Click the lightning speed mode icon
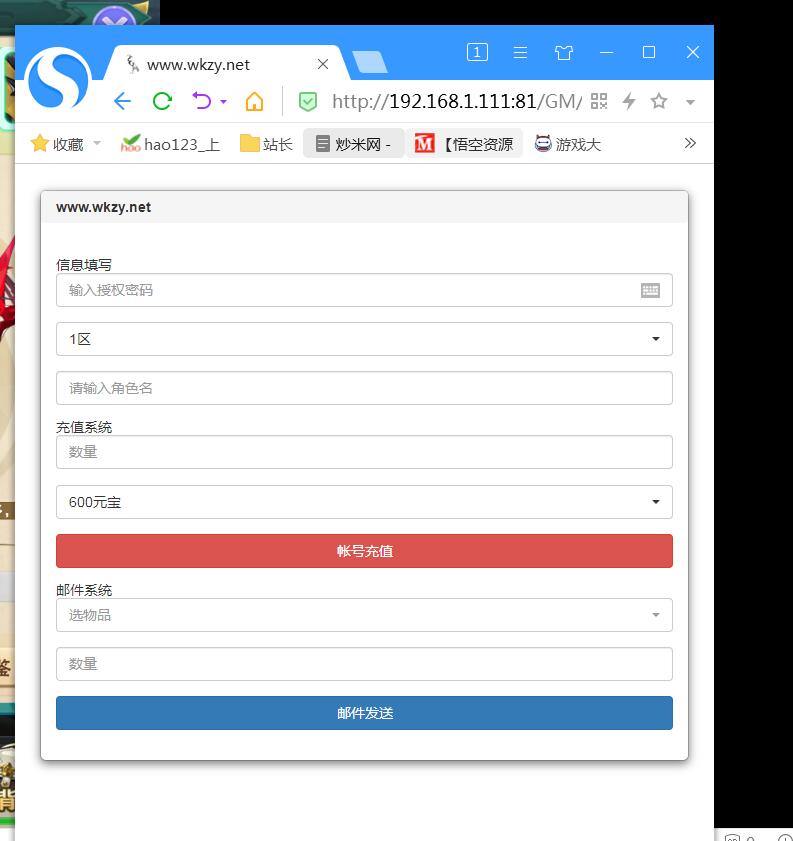Image resolution: width=793 pixels, height=841 pixels. [x=629, y=101]
